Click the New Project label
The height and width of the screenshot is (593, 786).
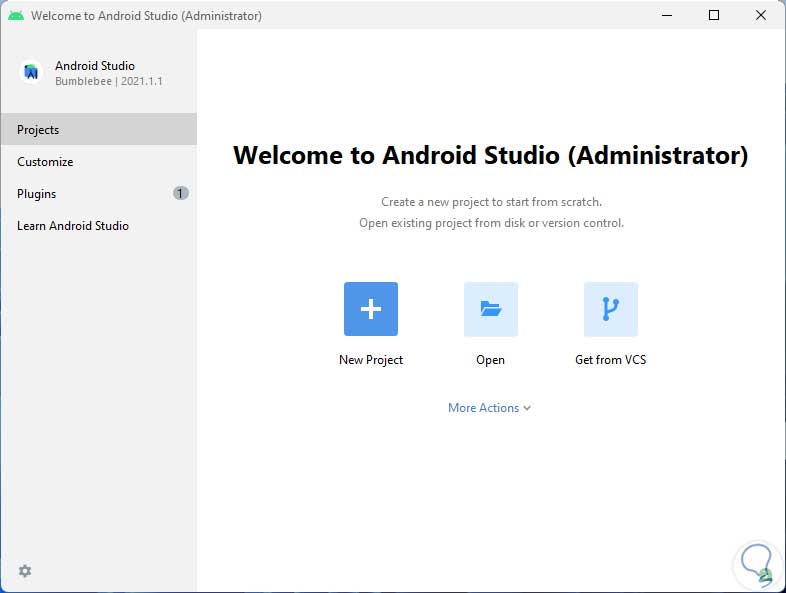pos(371,360)
